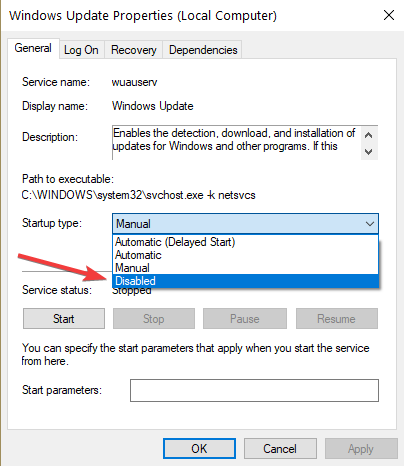404x466 pixels.
Task: Click the greyed-out Pause button
Action: click(x=245, y=319)
